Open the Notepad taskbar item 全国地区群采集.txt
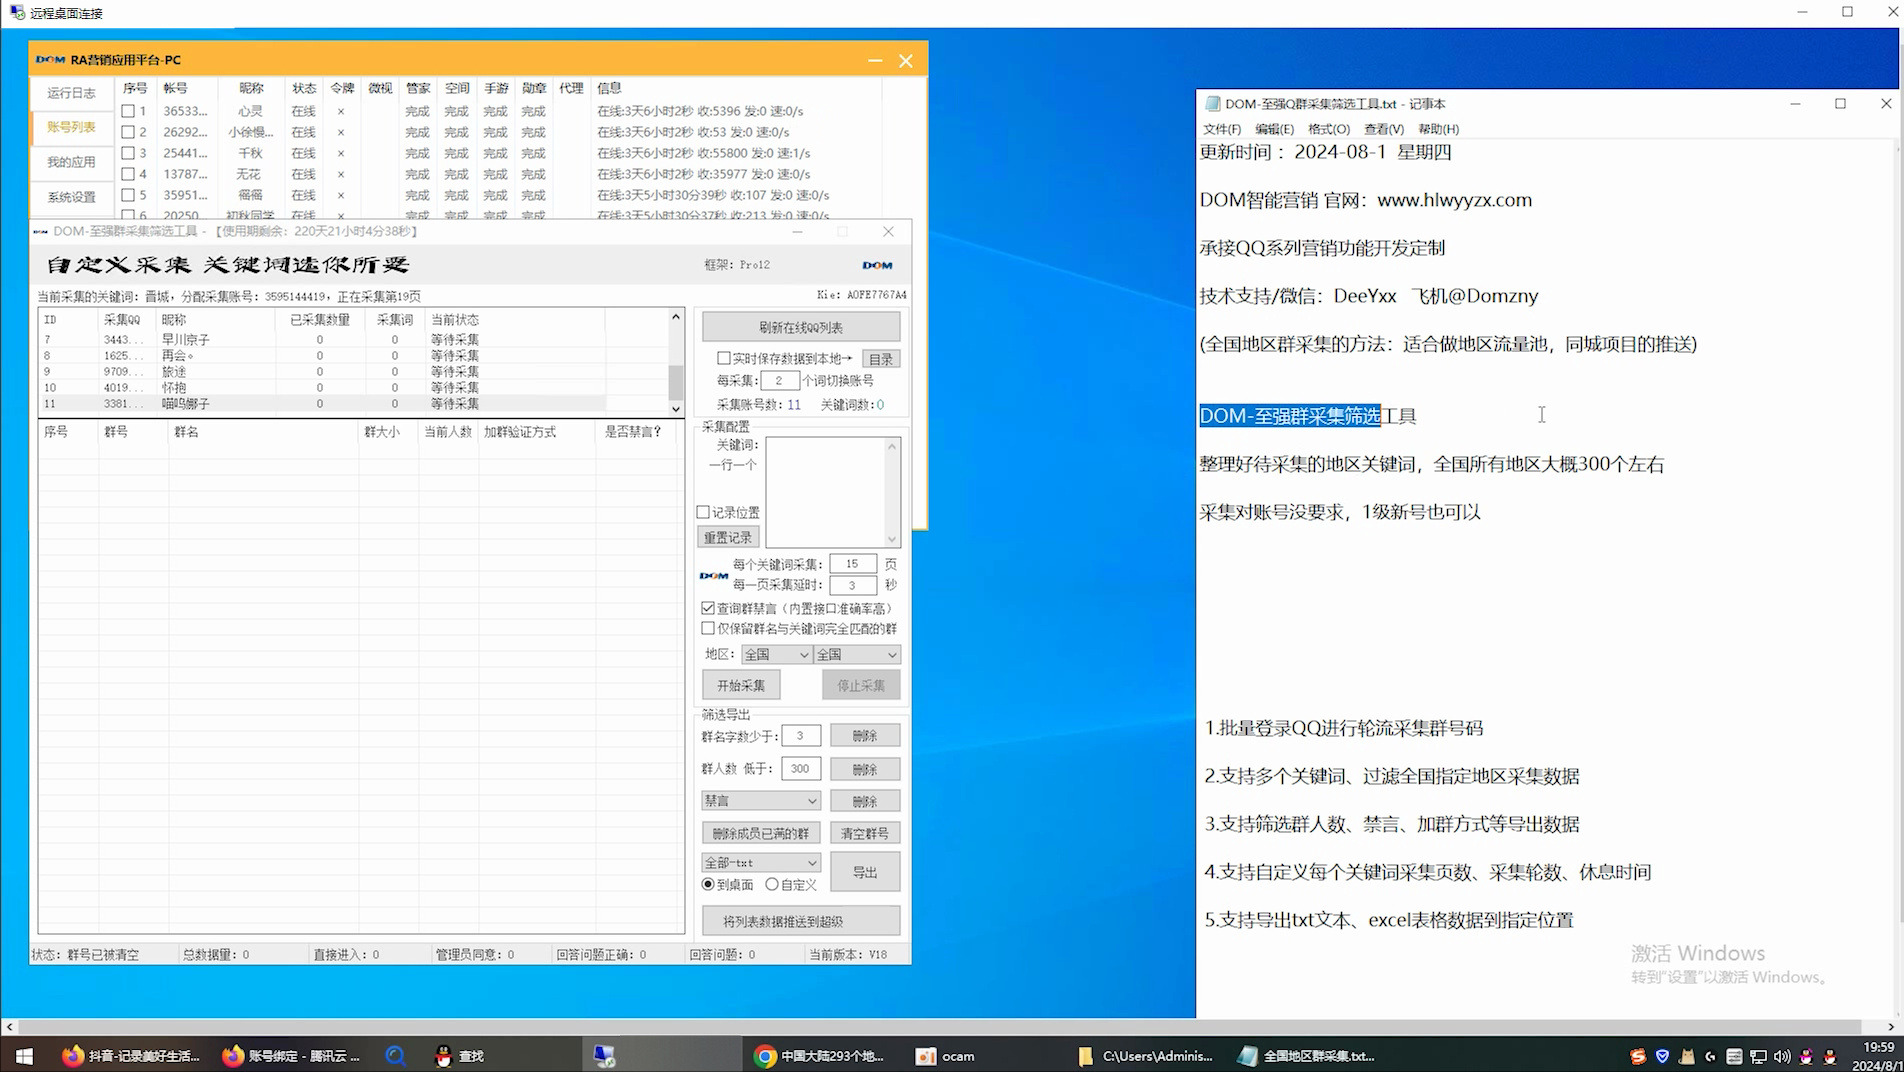Image resolution: width=1904 pixels, height=1072 pixels. [x=1306, y=1056]
